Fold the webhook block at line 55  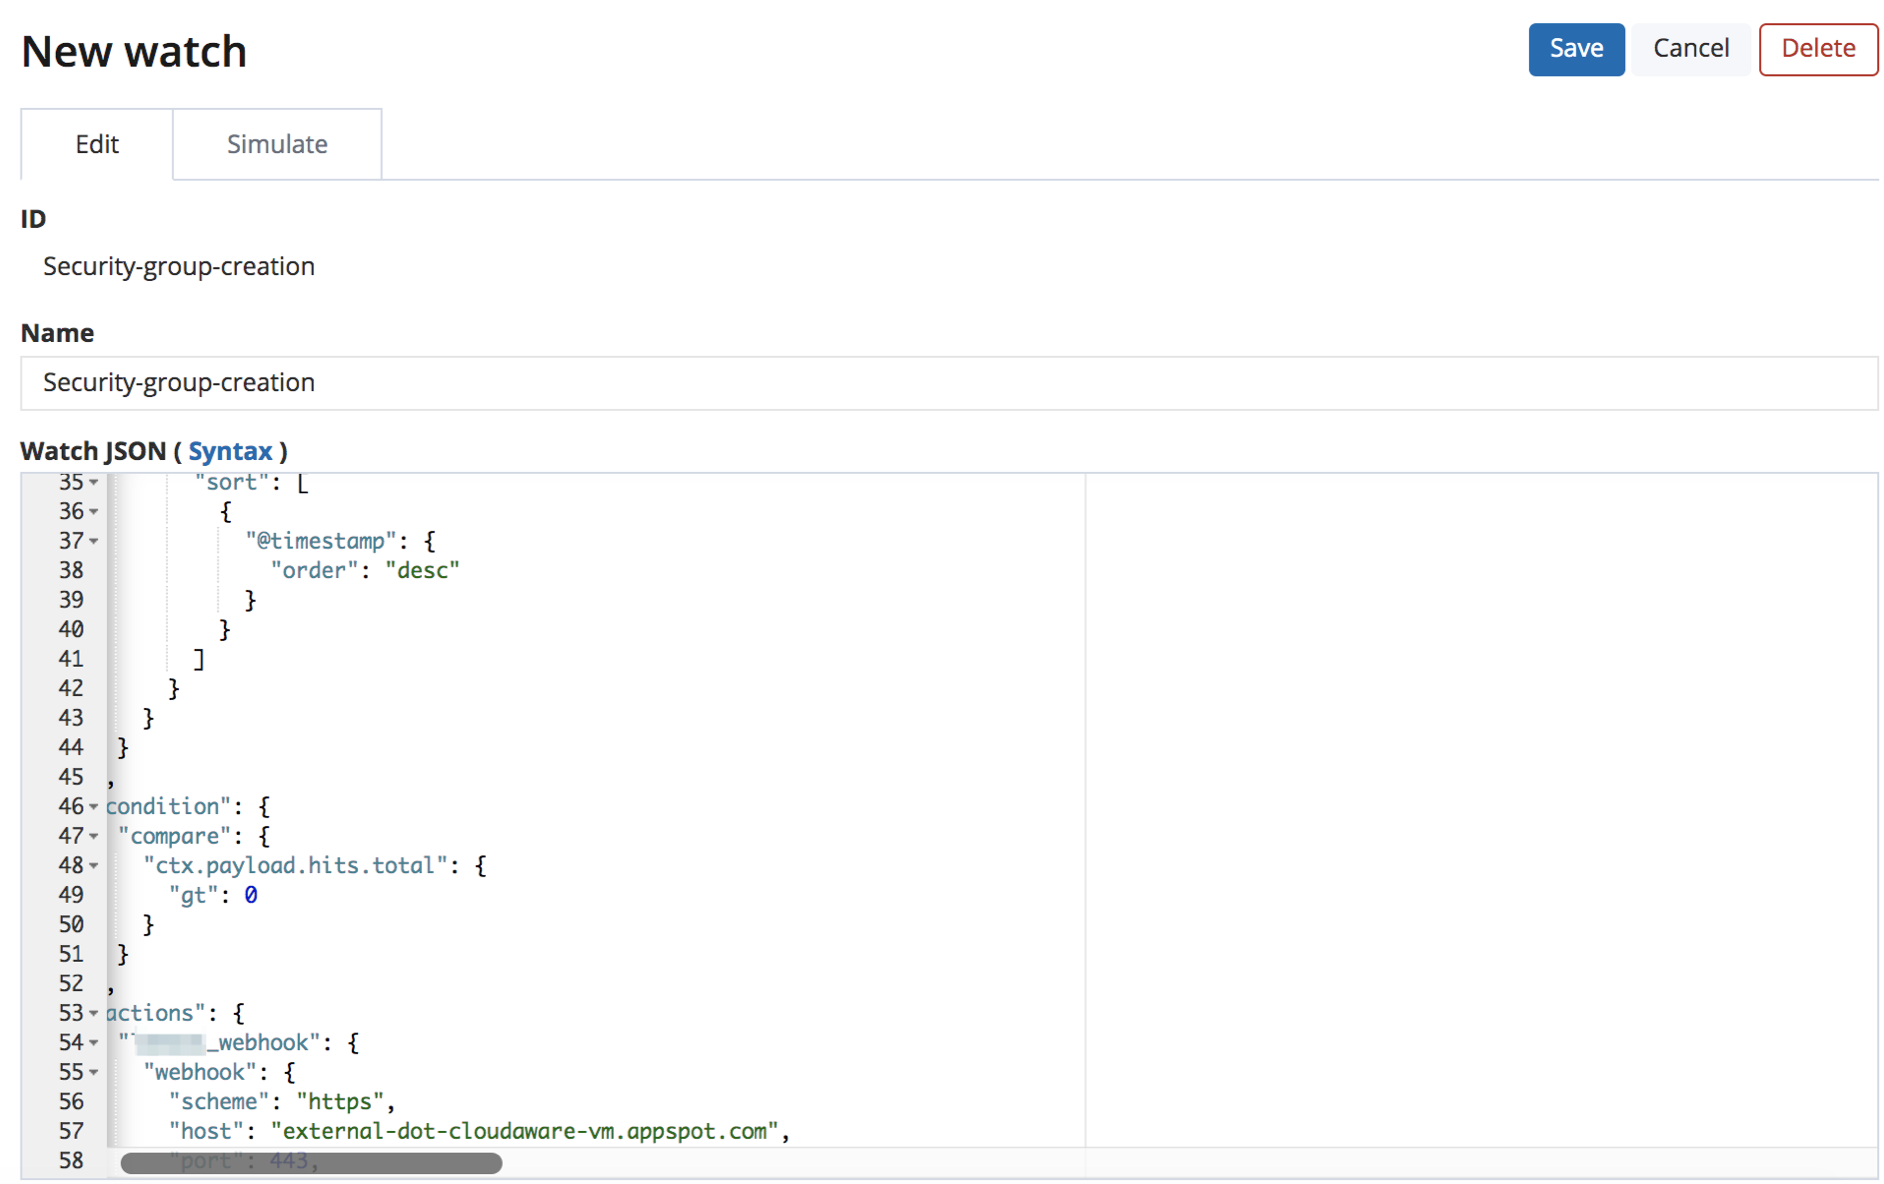tap(94, 1073)
